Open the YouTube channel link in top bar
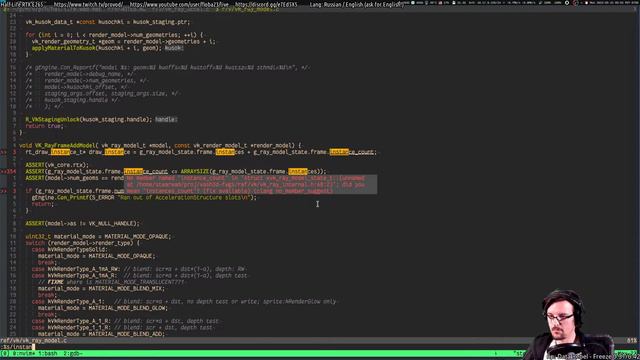Screen dimensions: 640x360 (179, 4)
